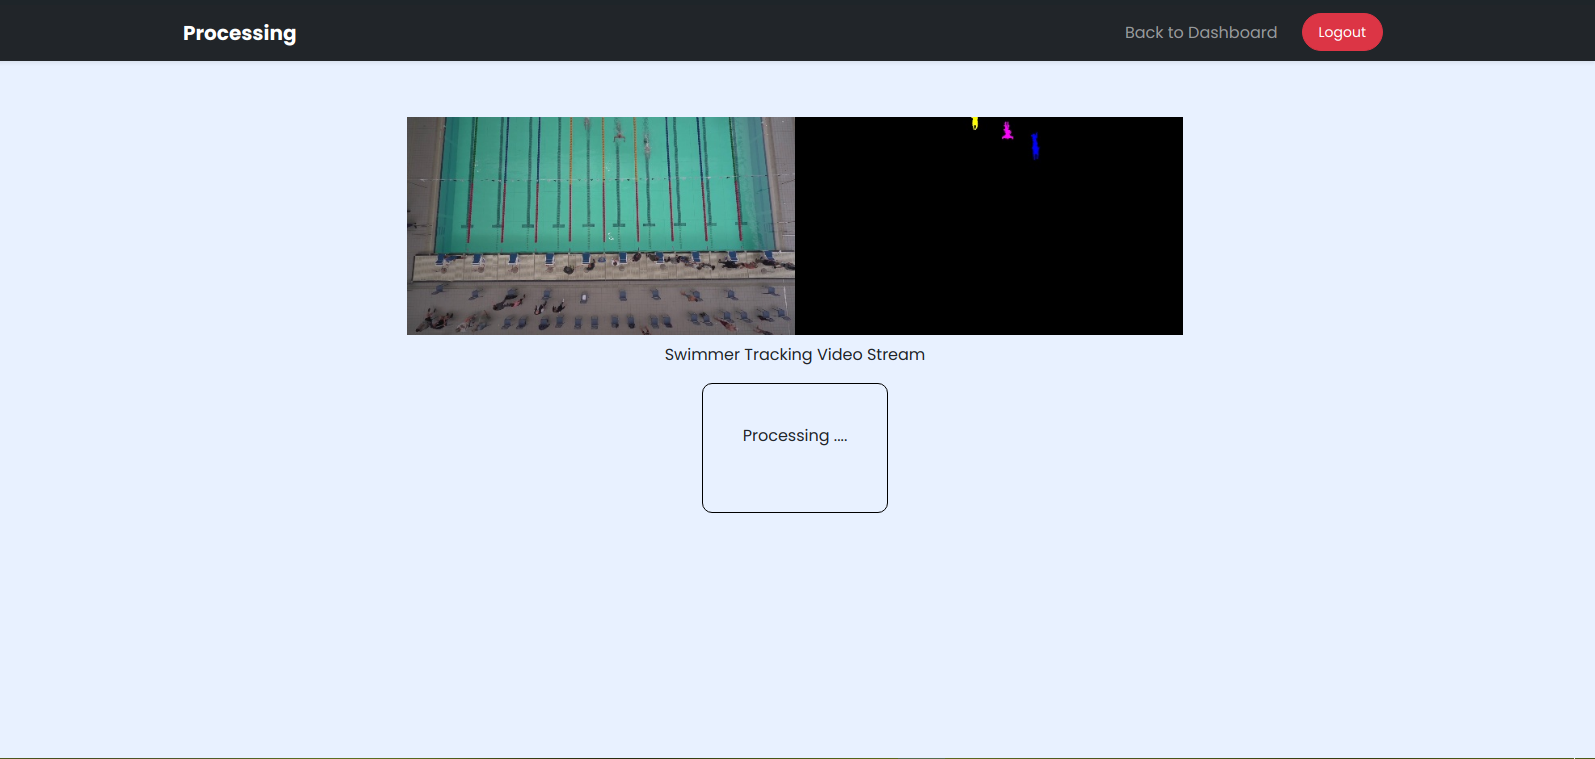
Task: Click the Processing title in navbar
Action: pos(239,33)
